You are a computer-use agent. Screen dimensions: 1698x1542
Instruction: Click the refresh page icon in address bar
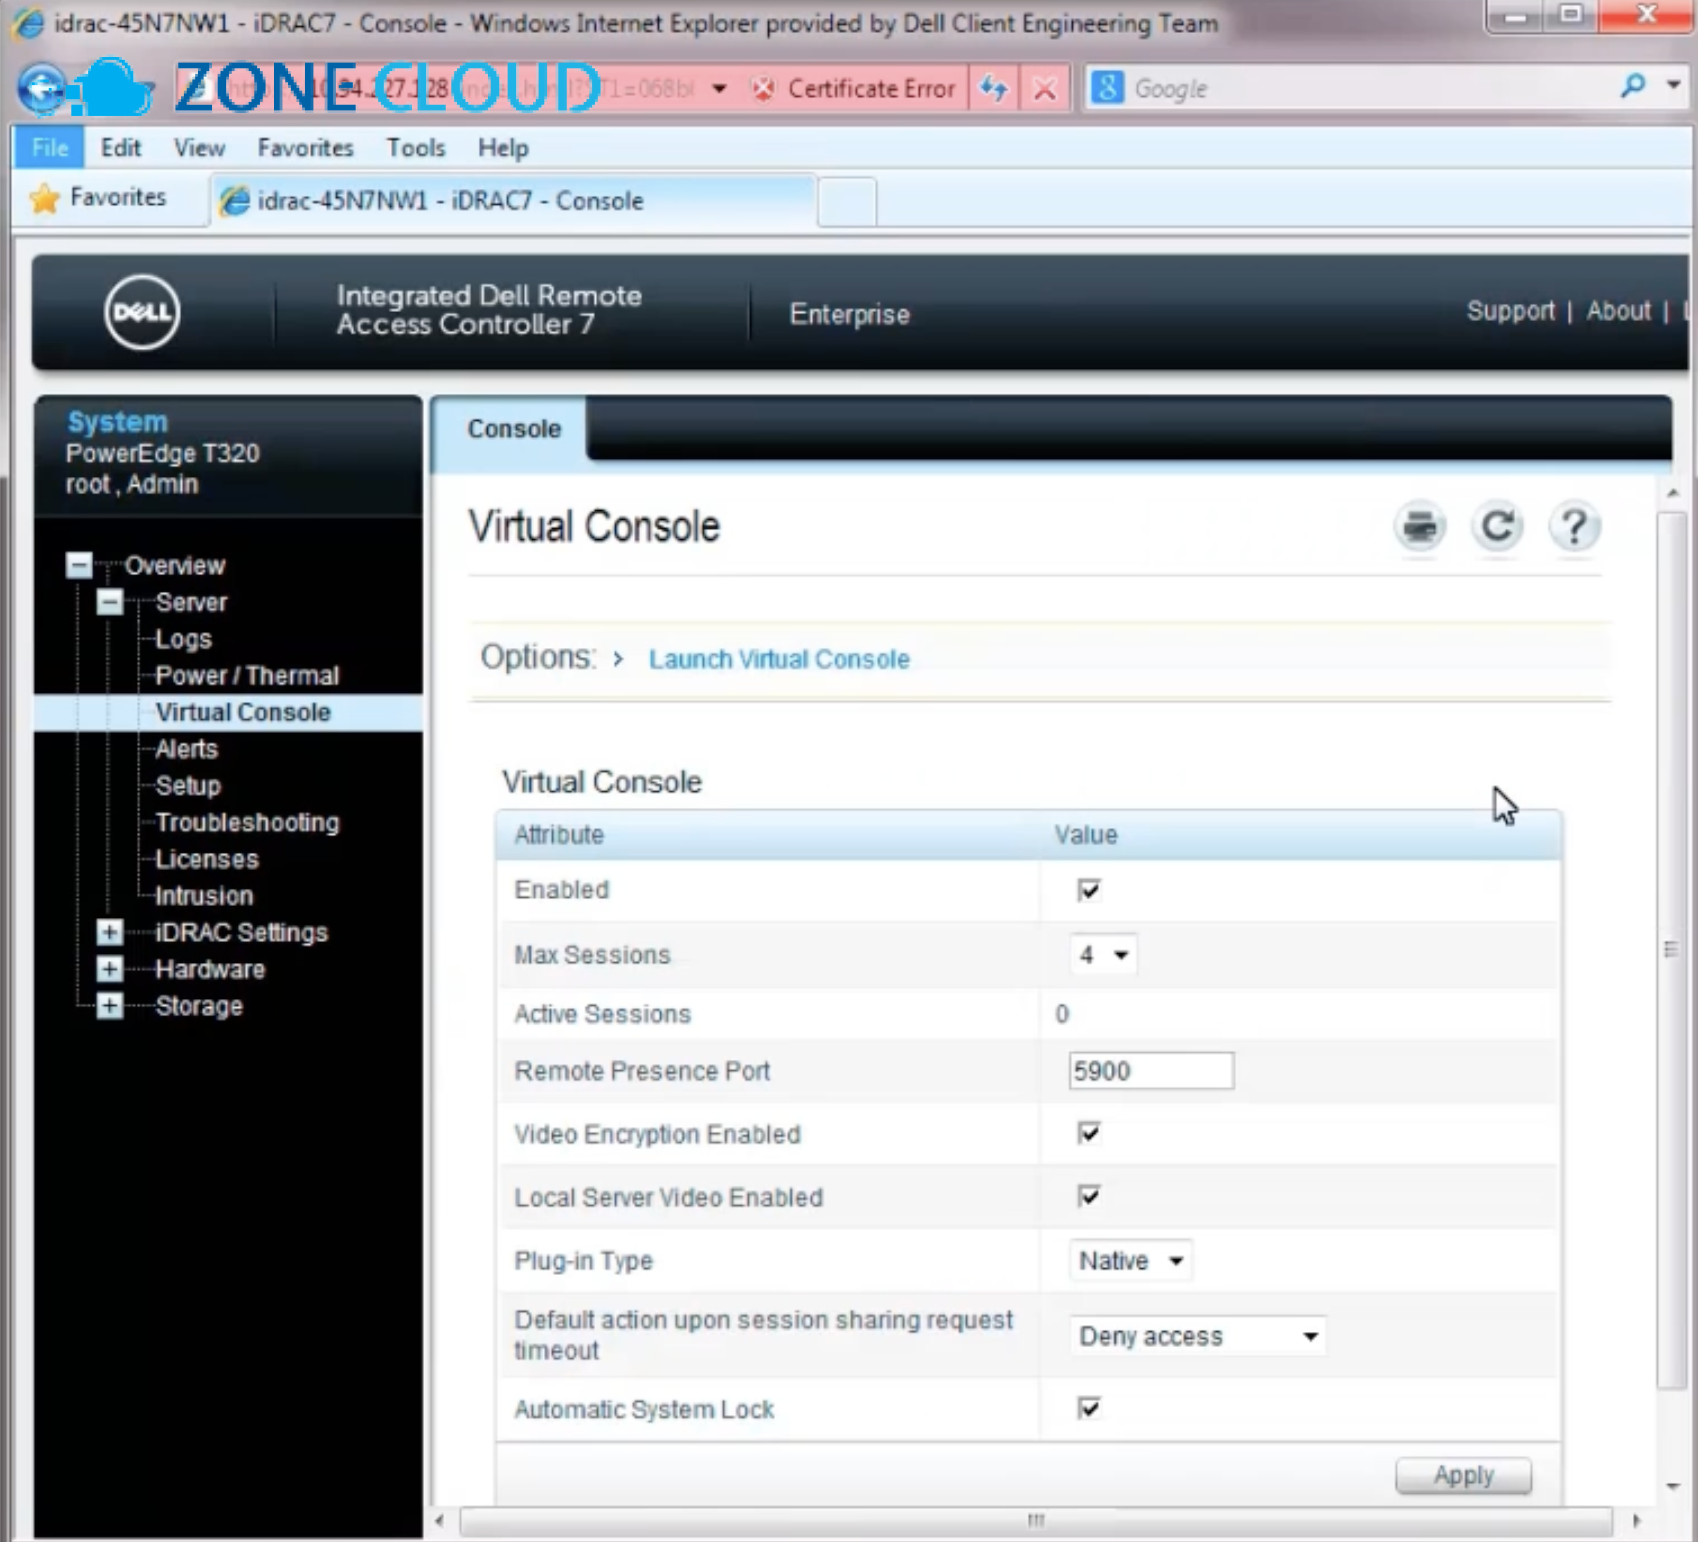[x=993, y=89]
